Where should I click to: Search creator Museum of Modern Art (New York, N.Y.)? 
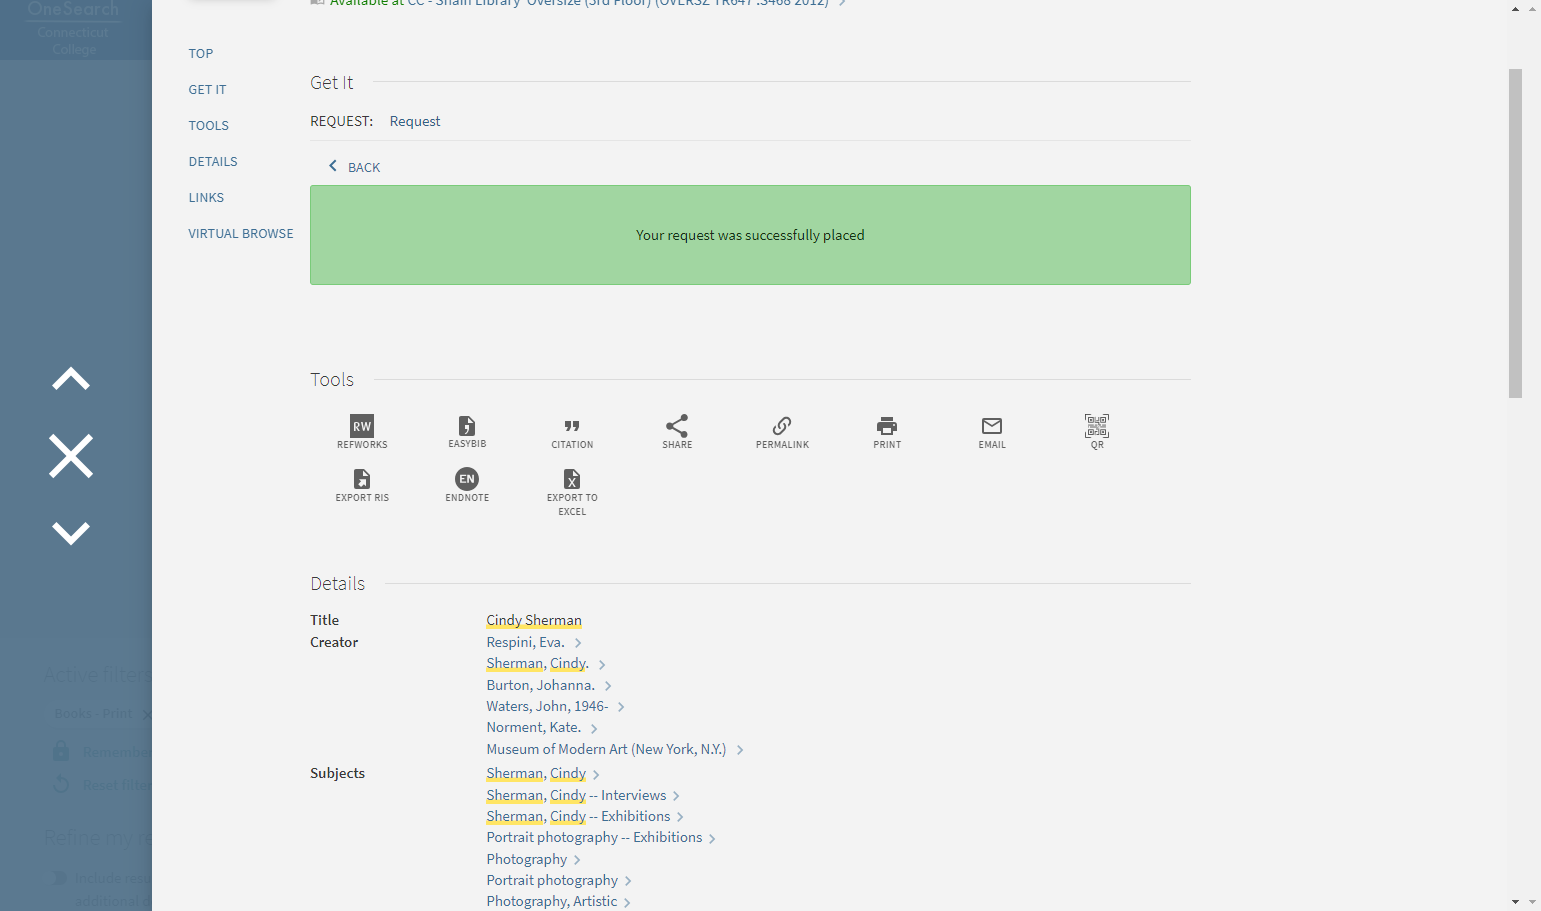[x=606, y=749]
